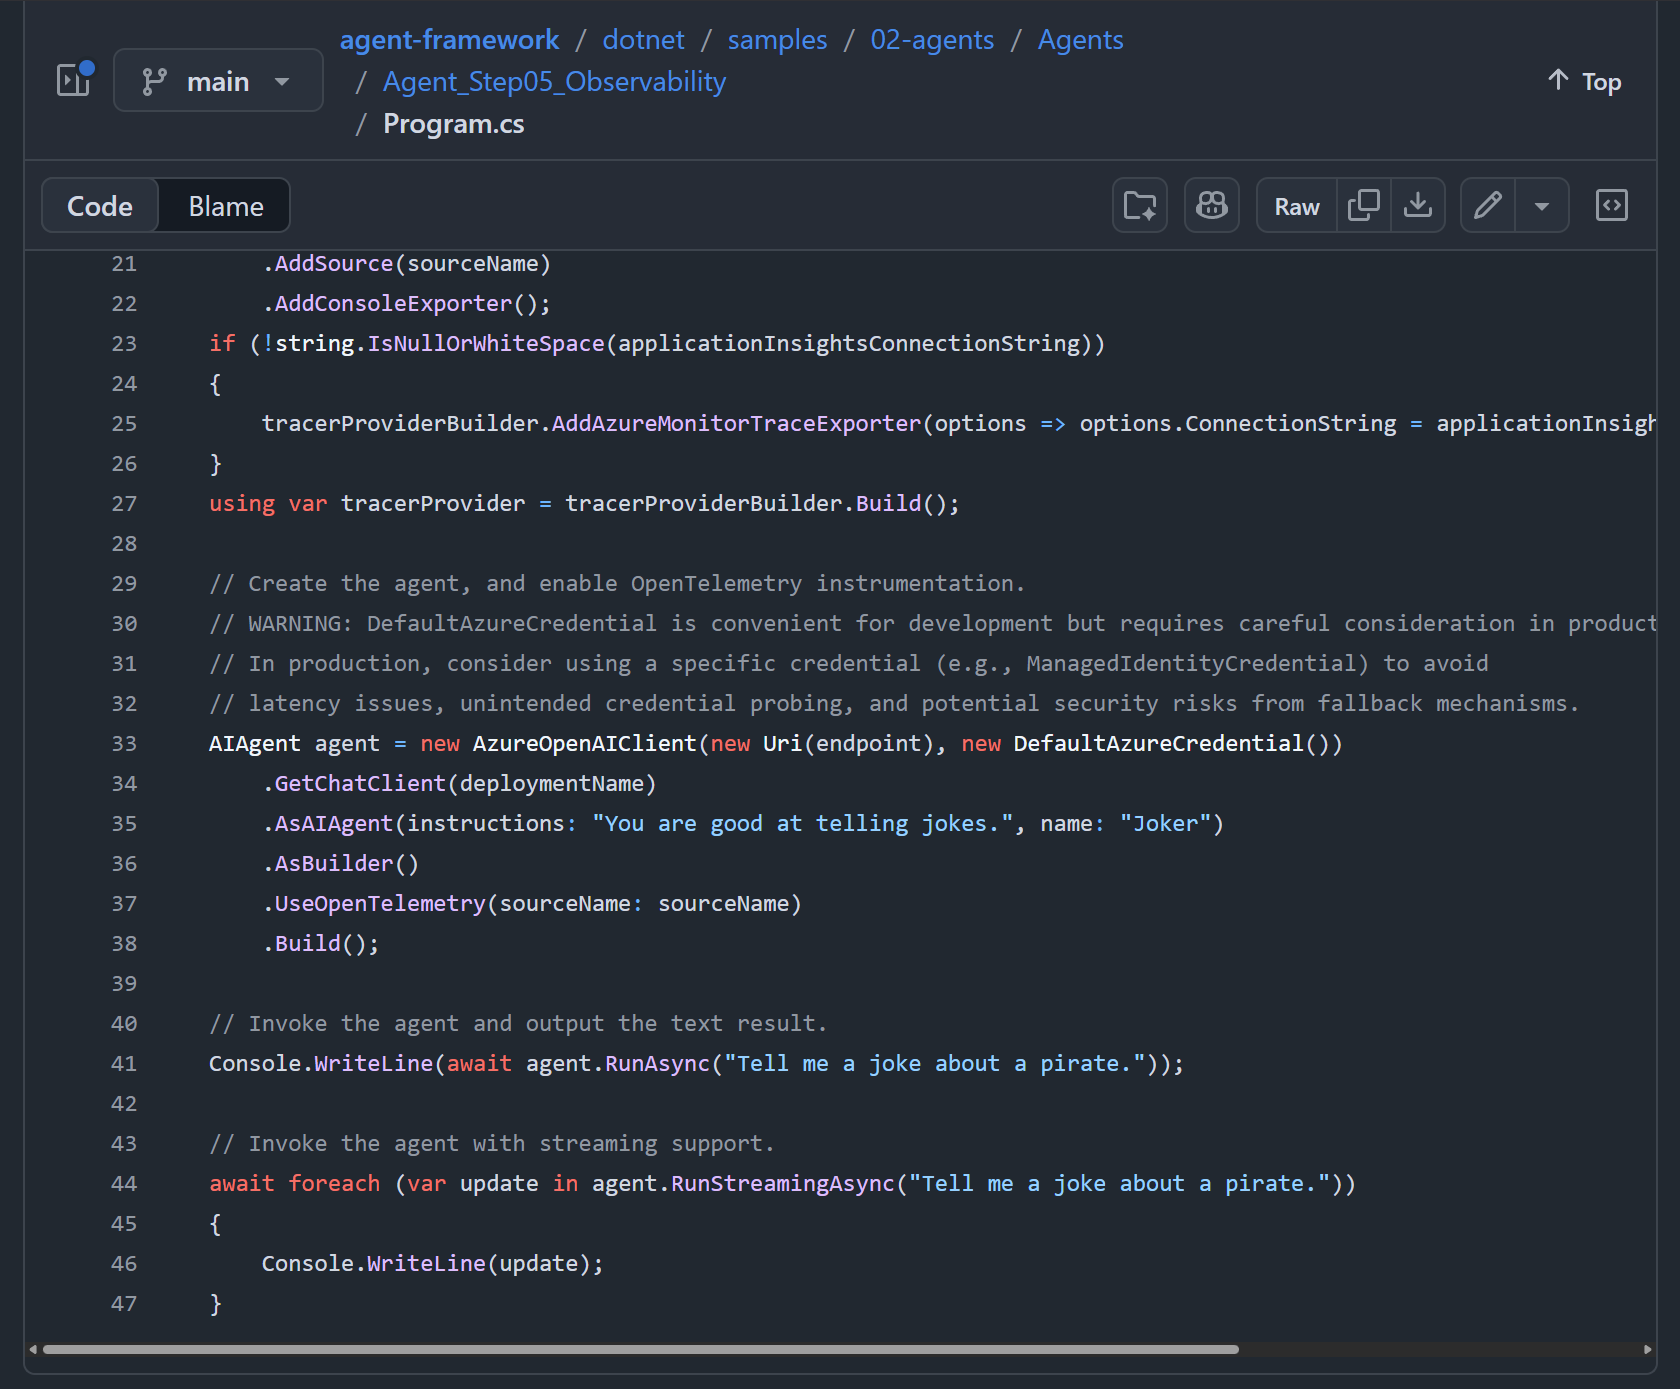The width and height of the screenshot is (1680, 1389).
Task: Go to the dotnet folder breadcrumb
Action: tap(643, 40)
